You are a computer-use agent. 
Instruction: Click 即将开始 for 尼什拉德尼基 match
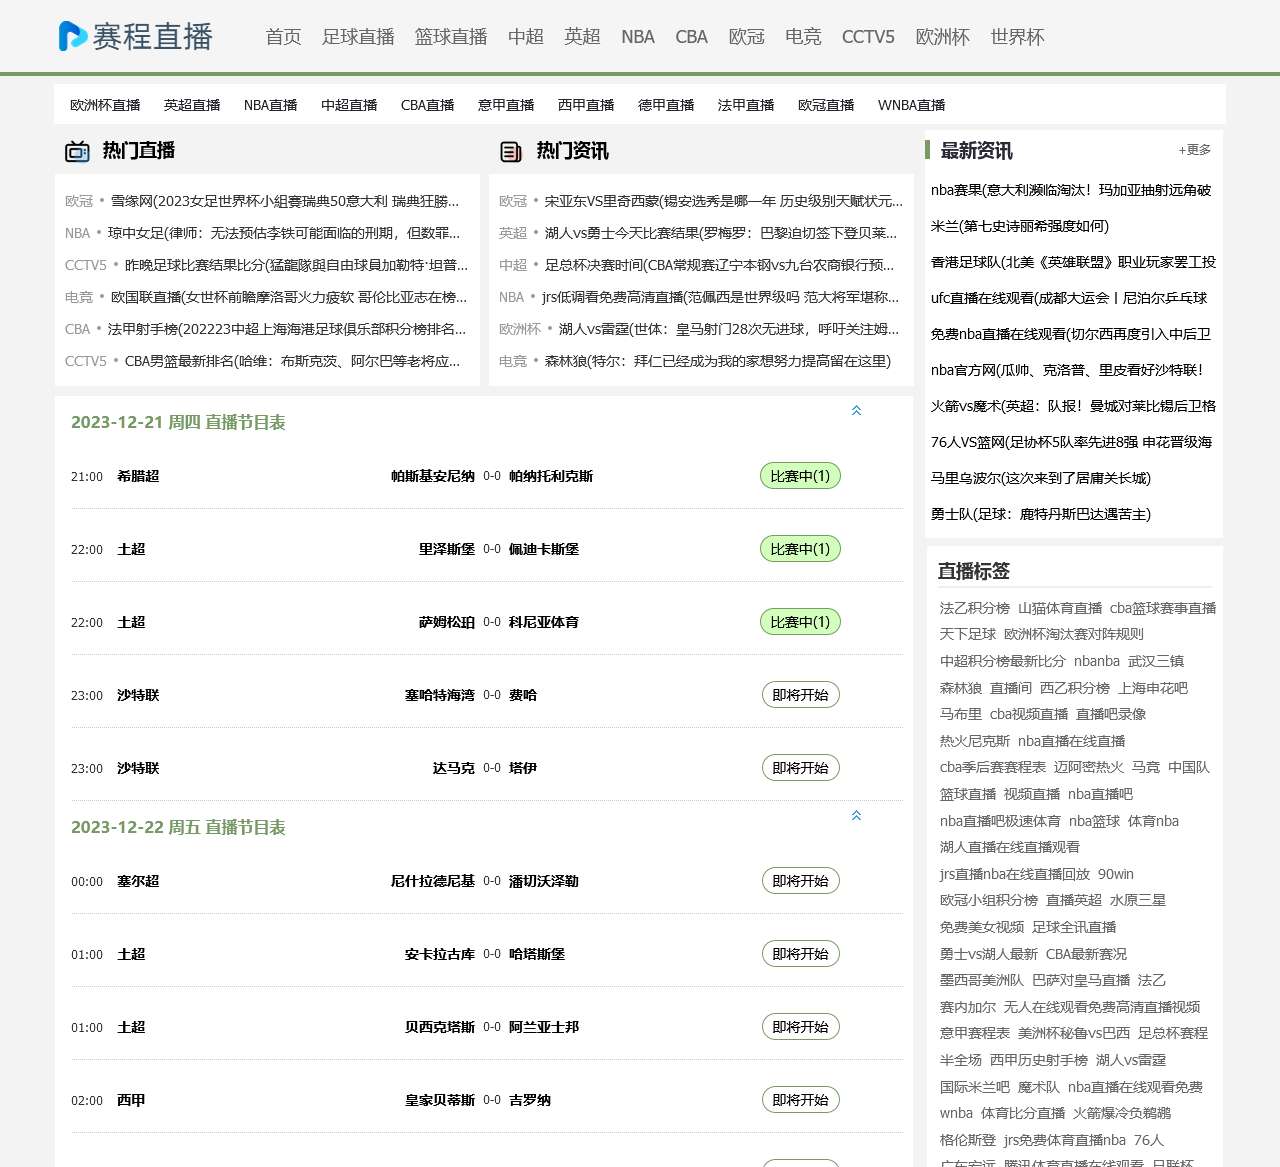click(x=800, y=881)
